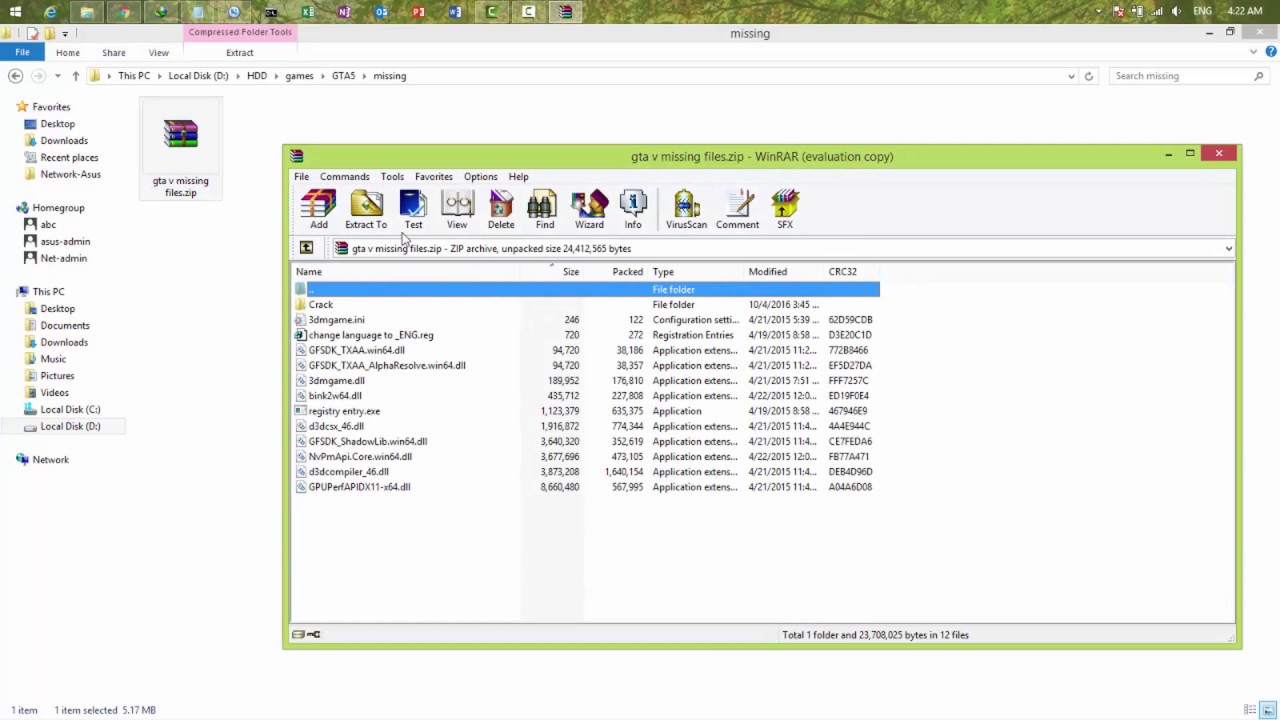Open OneNote from the taskbar
Screen dimensions: 1280x720
[345, 12]
